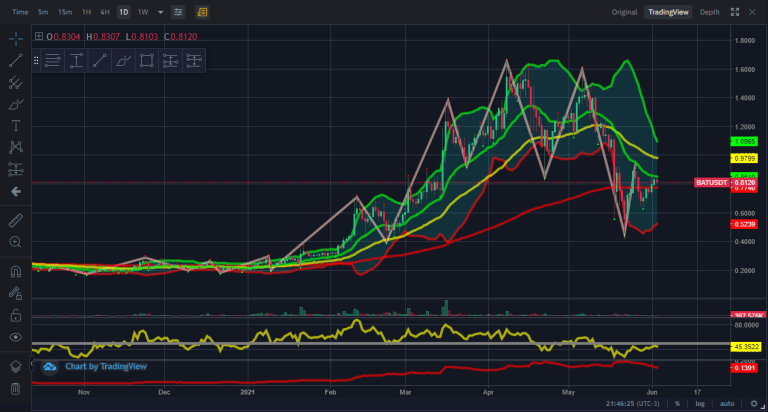Enter fullscreen chart mode
The width and height of the screenshot is (768, 412).
click(735, 12)
